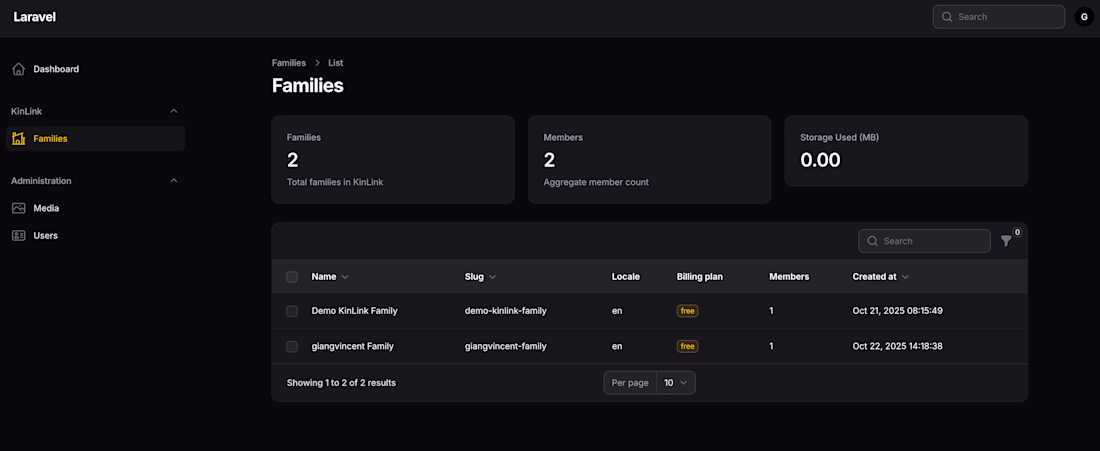Click the Laravel brand logo

coord(34,17)
